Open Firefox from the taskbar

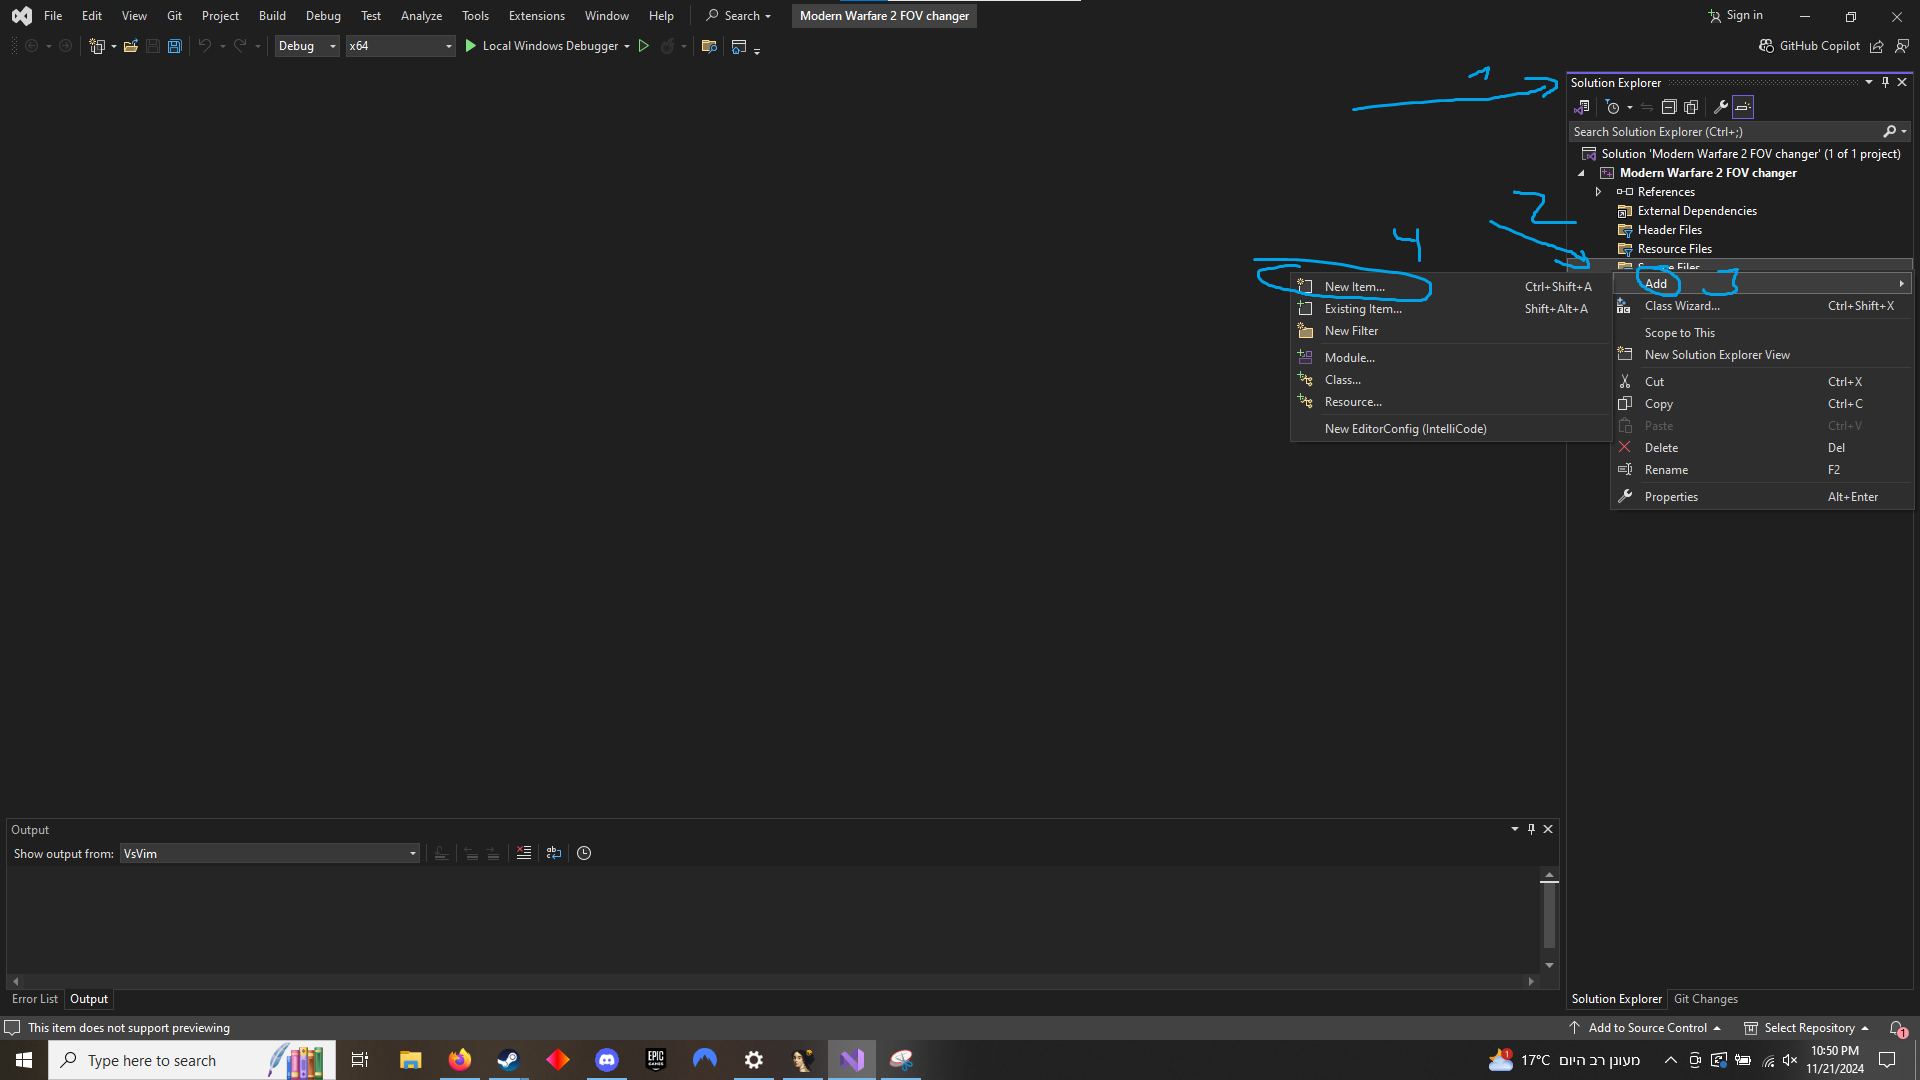point(459,1060)
